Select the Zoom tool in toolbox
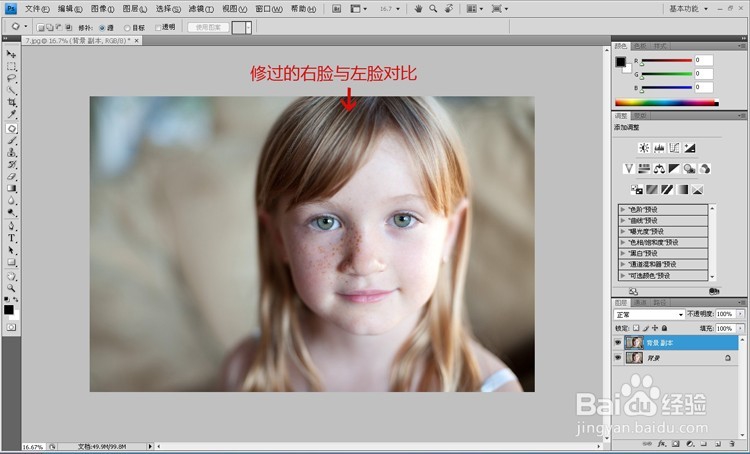This screenshot has width=750, height=454. 11,288
